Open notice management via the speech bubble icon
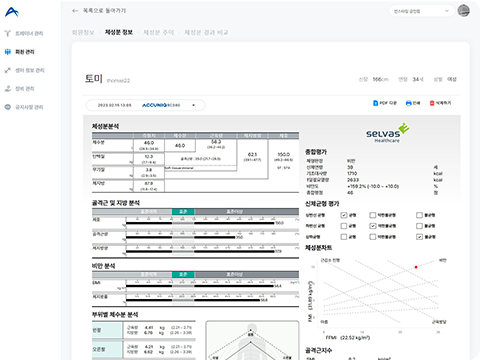 click(8, 107)
